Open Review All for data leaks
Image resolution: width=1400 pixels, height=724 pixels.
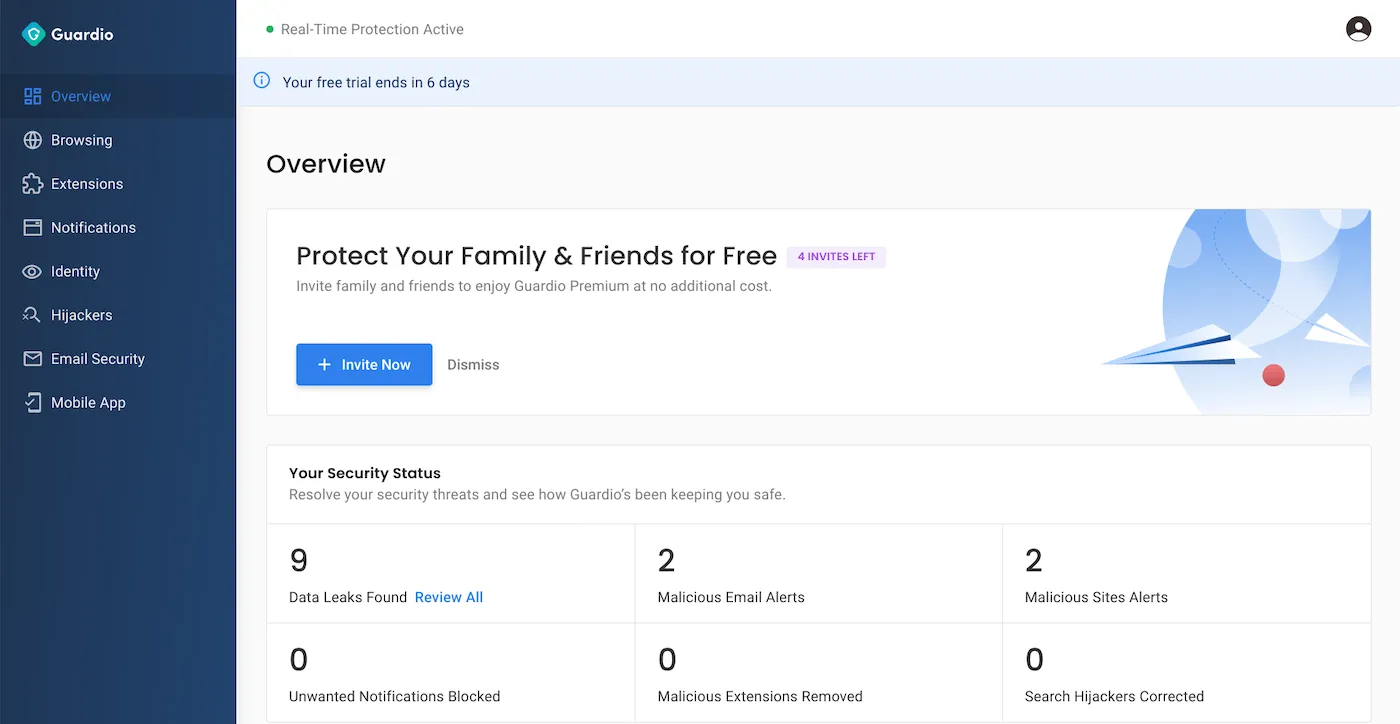point(448,597)
